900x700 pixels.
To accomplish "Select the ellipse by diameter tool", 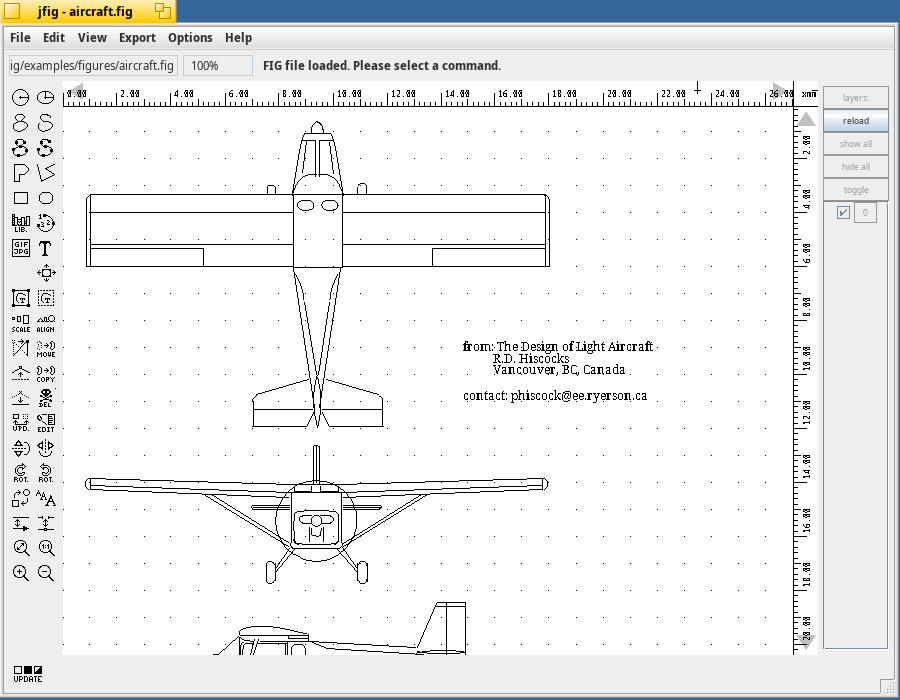I will 46,98.
